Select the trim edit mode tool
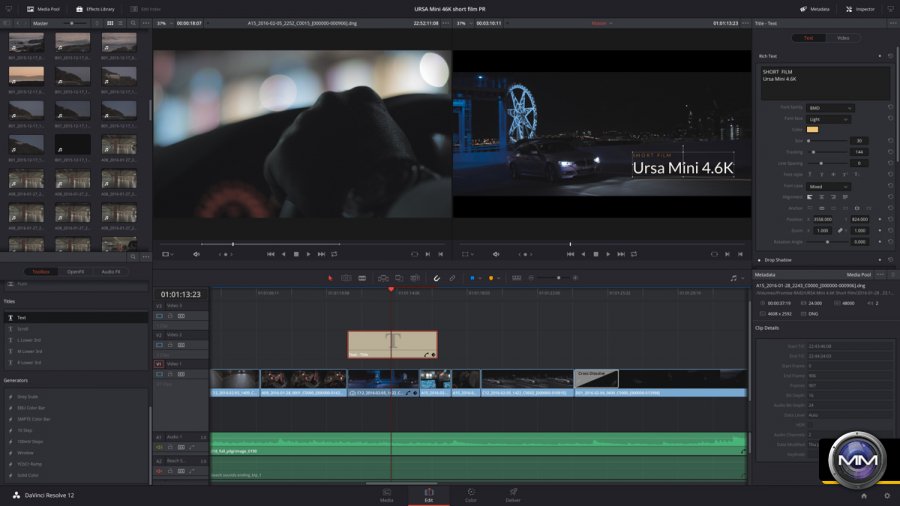 point(346,278)
